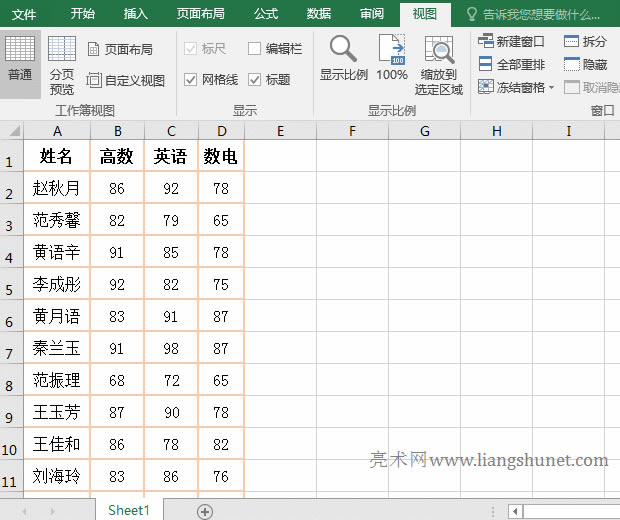
Task: Uncheck the 标题 headings checkbox
Action: pyautogui.click(x=255, y=80)
